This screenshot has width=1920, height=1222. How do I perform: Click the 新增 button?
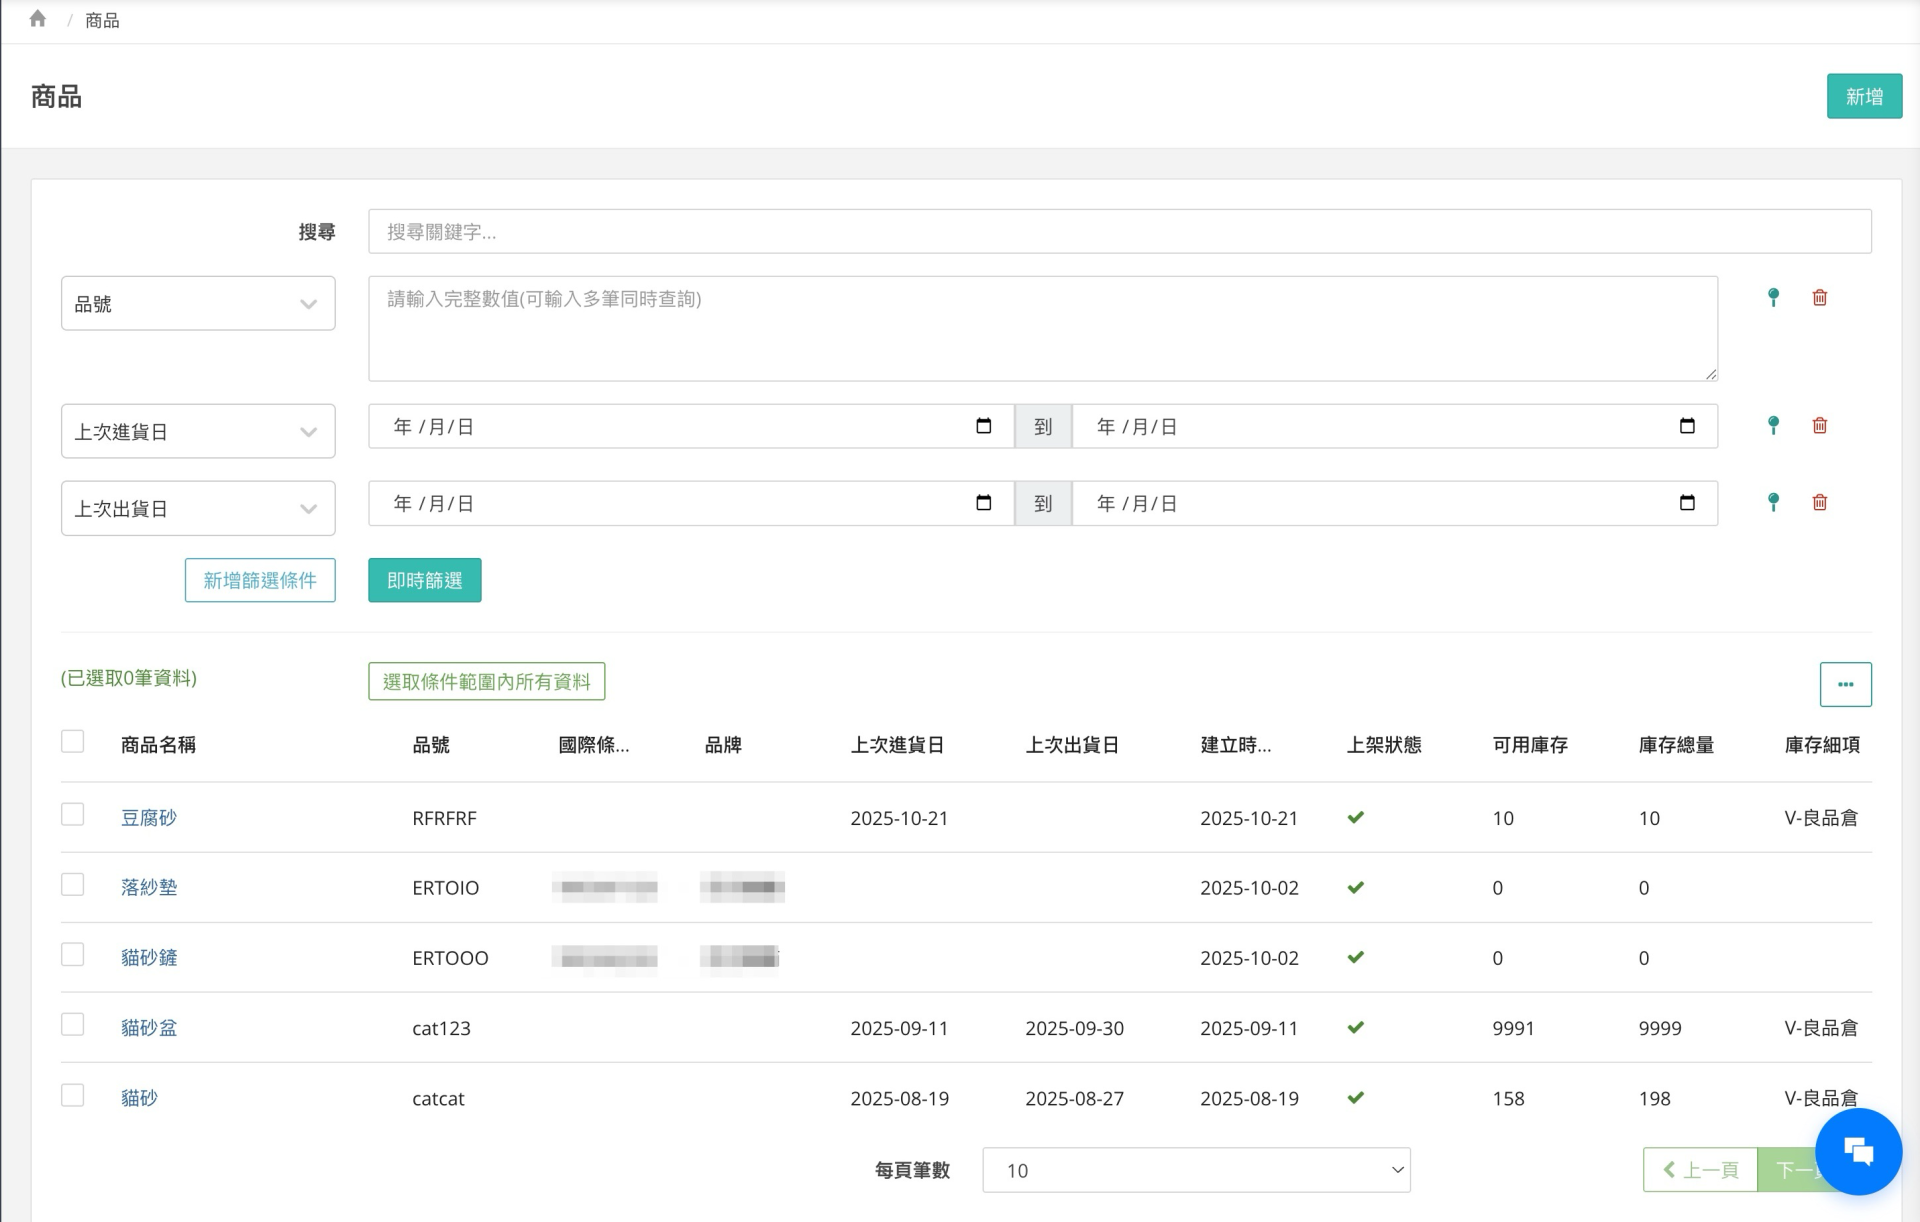1863,96
